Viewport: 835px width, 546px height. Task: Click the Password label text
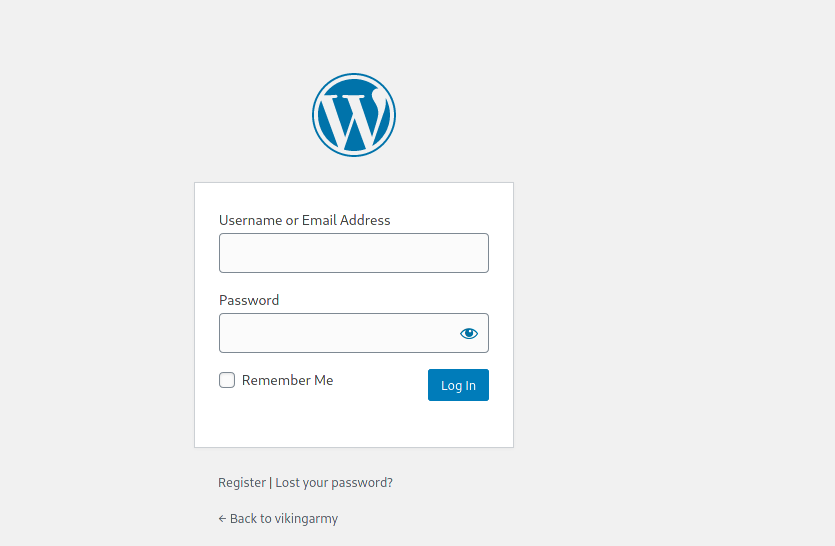pyautogui.click(x=249, y=300)
